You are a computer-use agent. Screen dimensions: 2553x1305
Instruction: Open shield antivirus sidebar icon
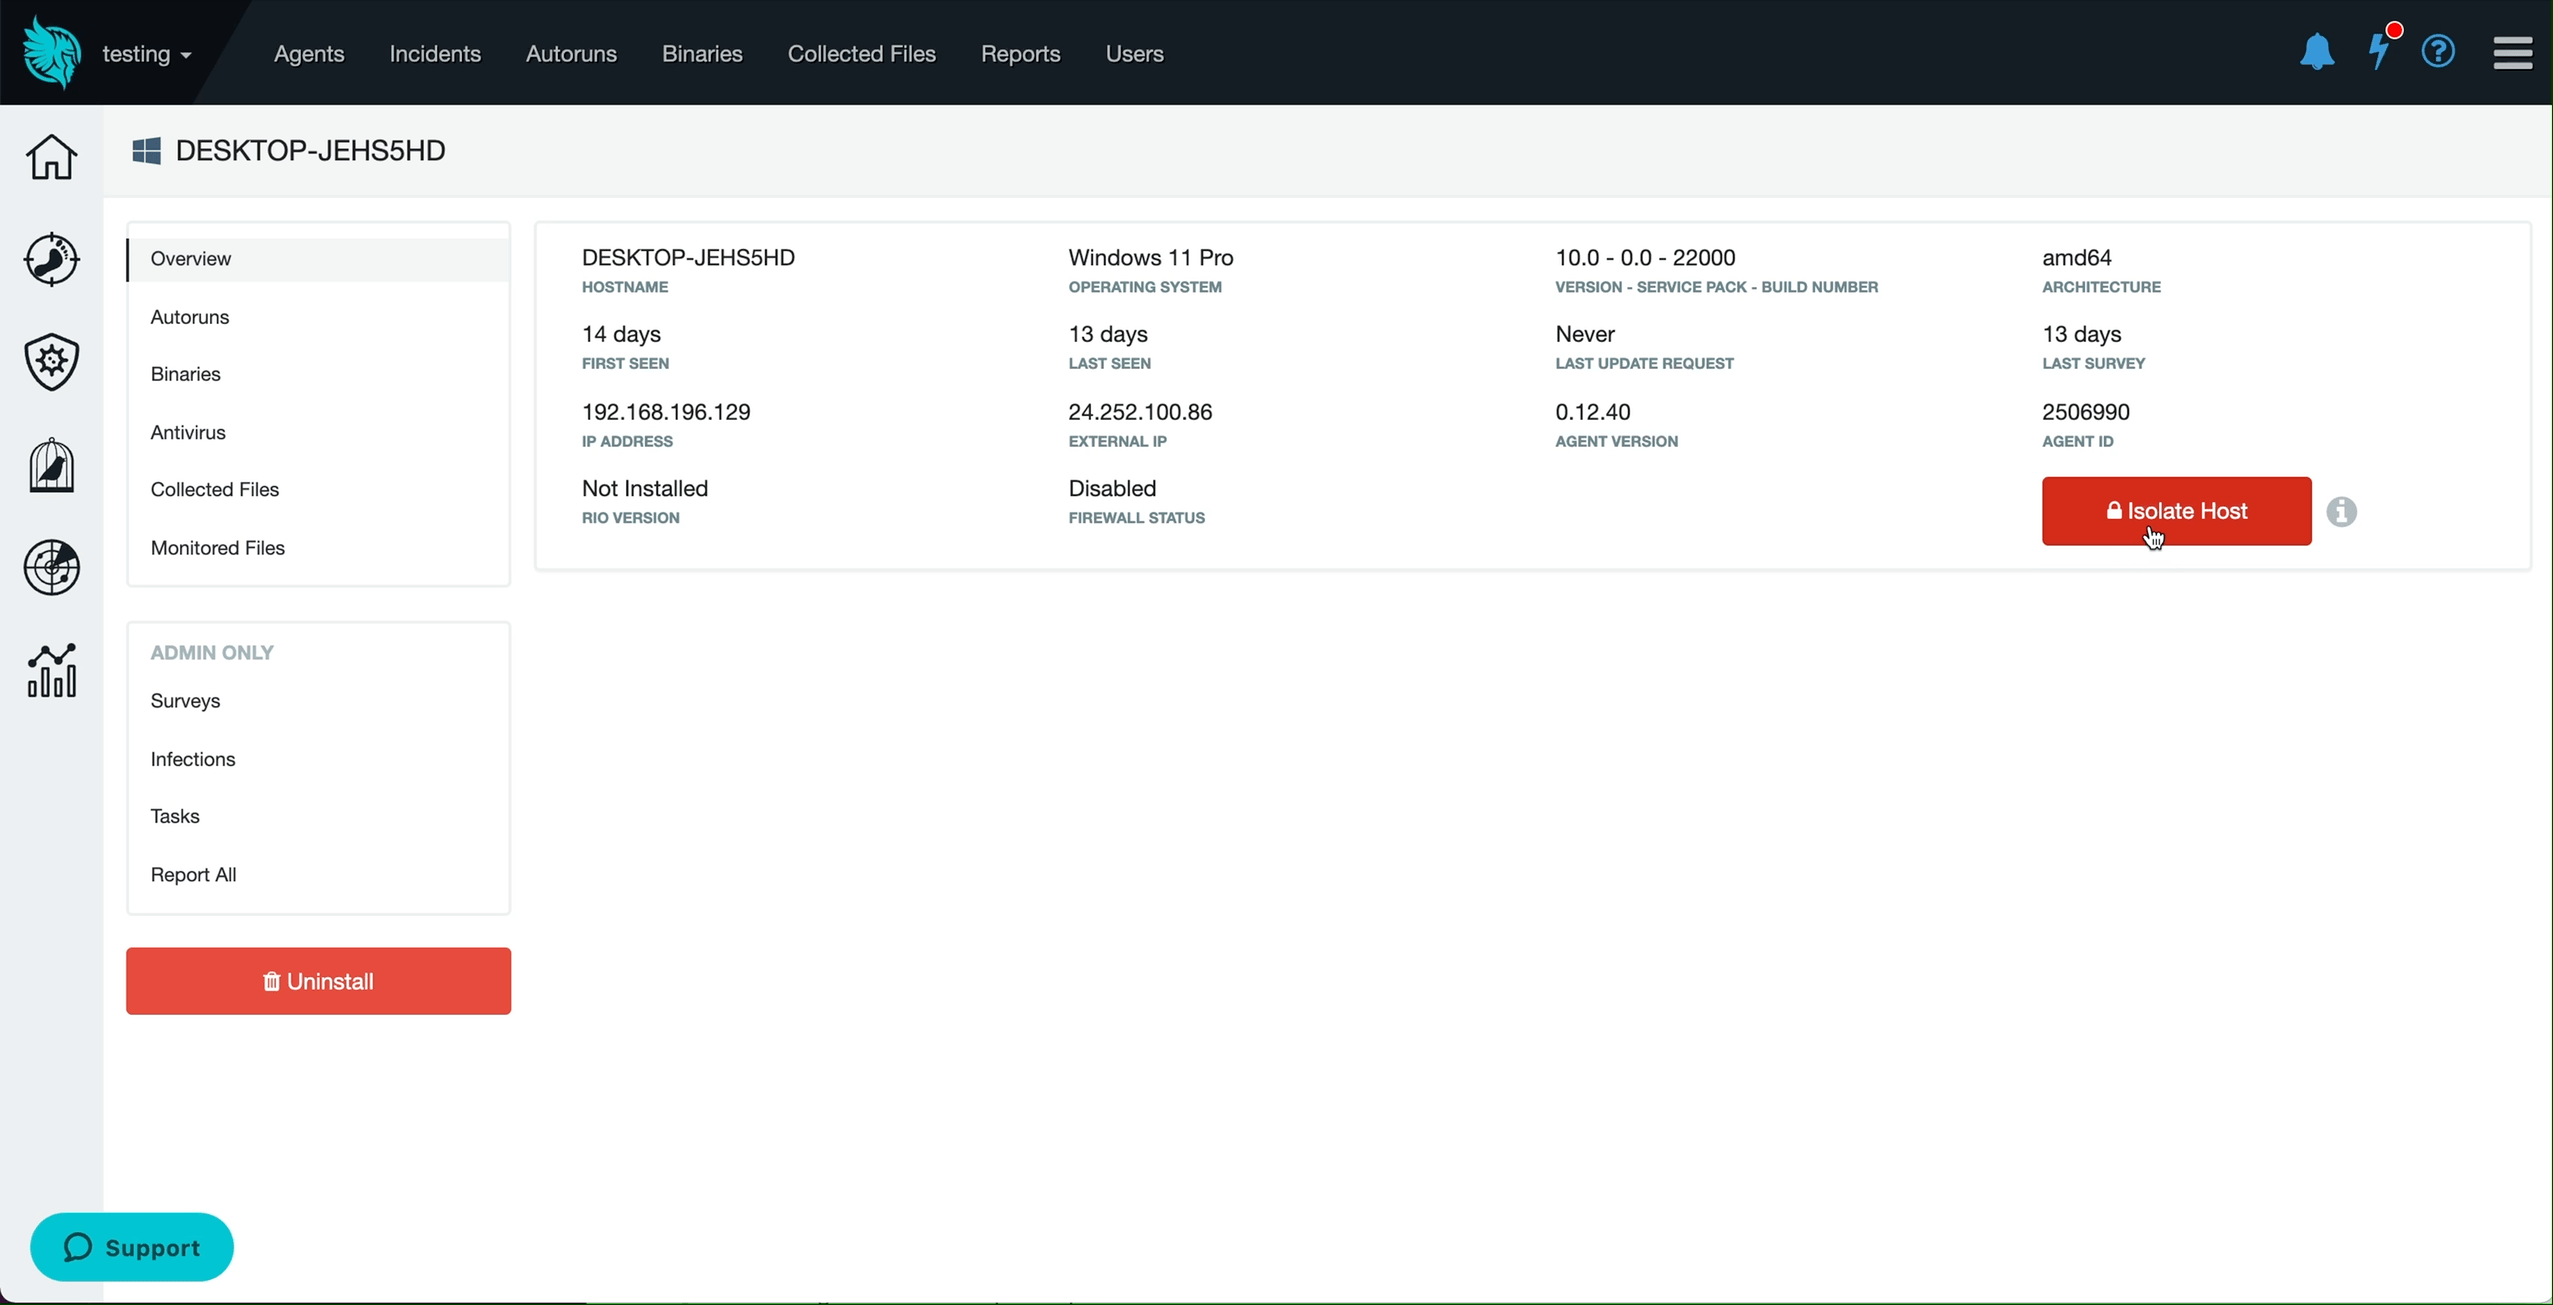(51, 362)
